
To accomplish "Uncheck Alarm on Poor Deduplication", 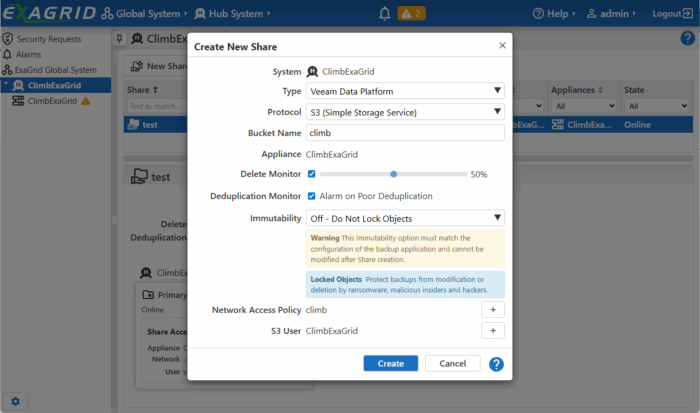I will click(312, 196).
